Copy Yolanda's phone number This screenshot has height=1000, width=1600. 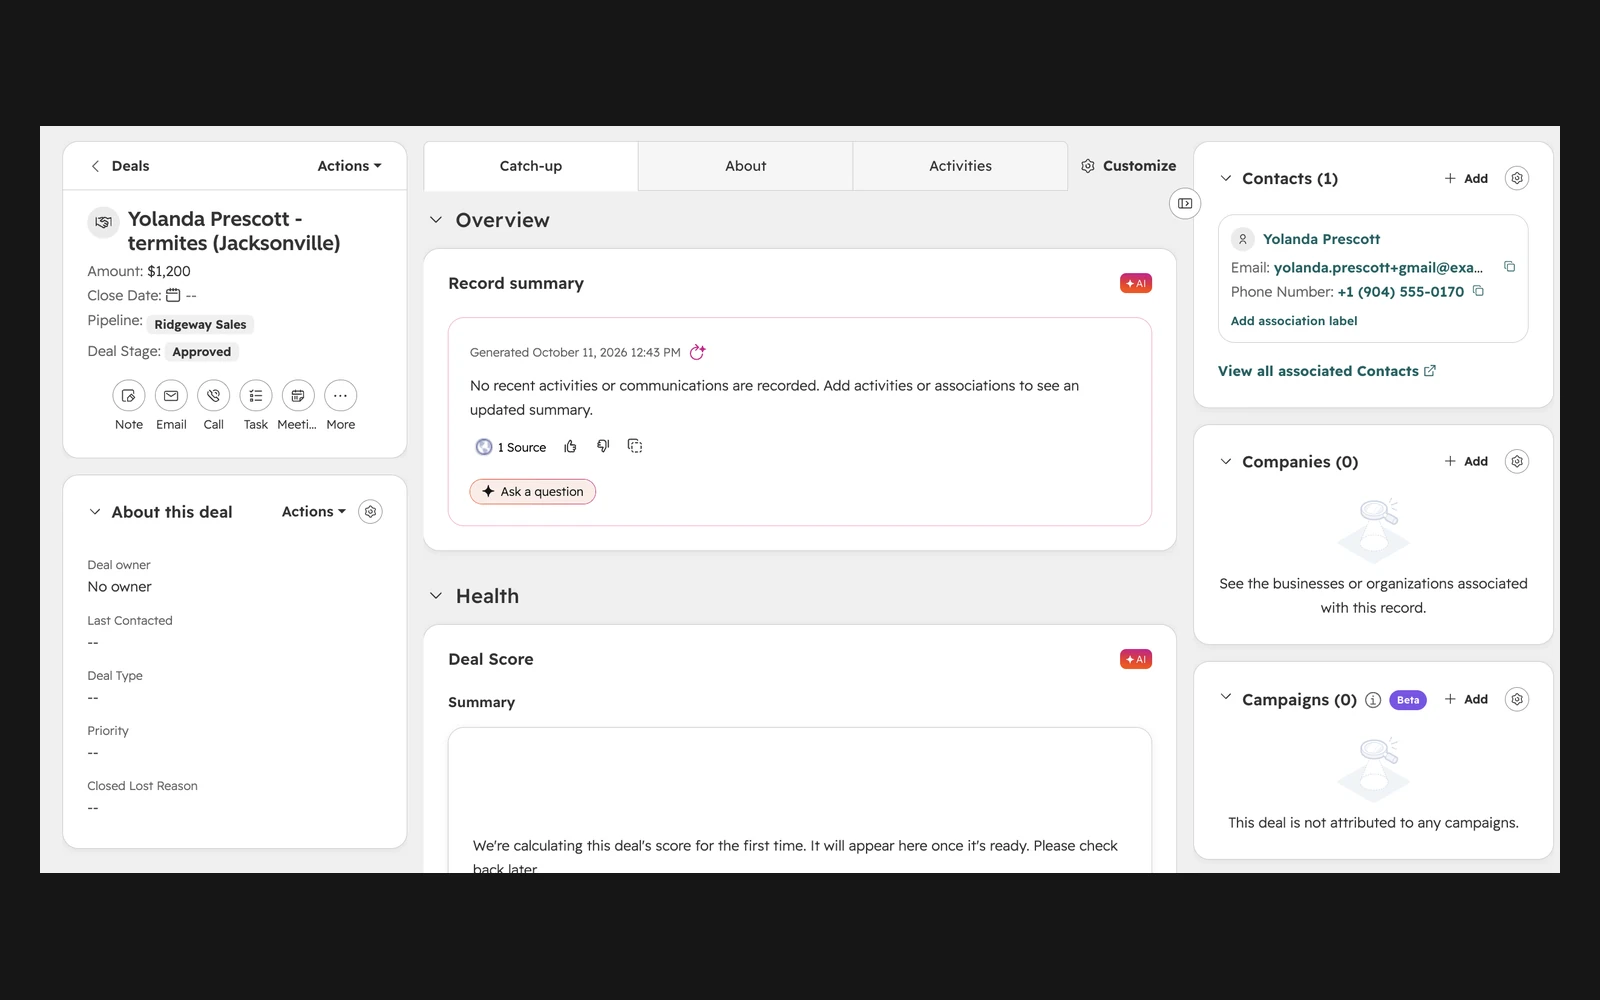tap(1478, 291)
